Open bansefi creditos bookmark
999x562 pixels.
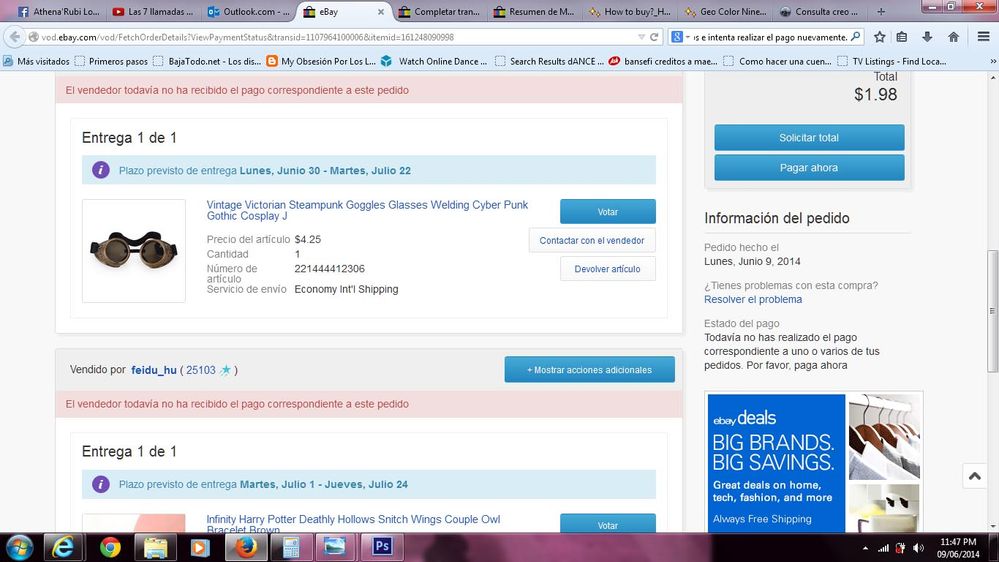coord(663,61)
